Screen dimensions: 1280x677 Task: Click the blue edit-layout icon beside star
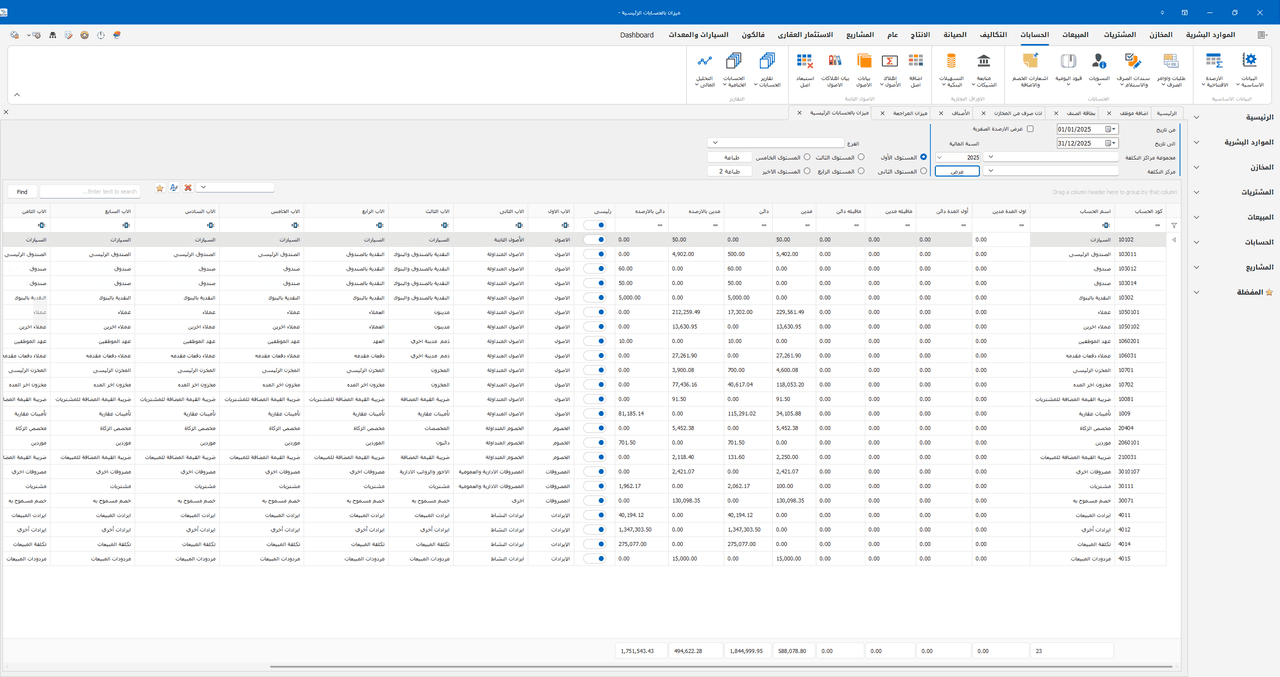tap(174, 188)
